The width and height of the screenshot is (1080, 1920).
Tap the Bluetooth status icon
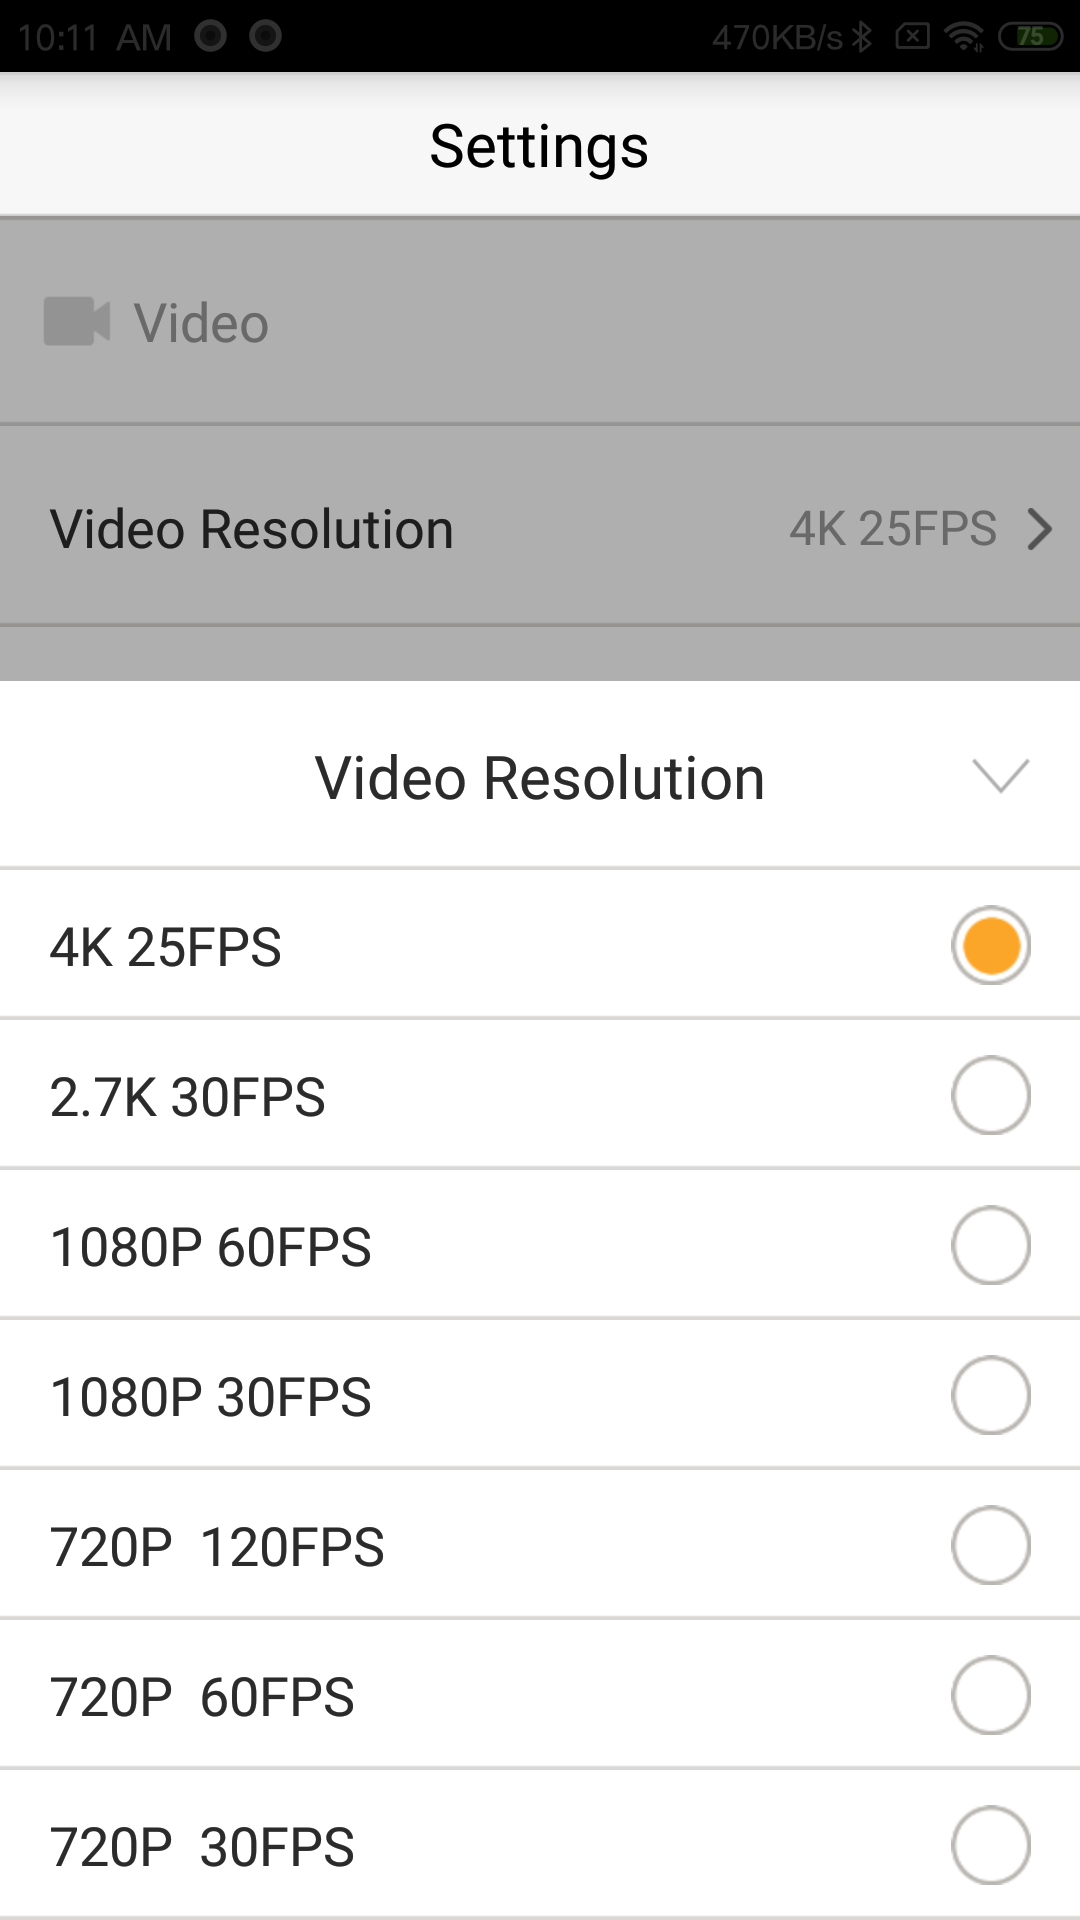[862, 37]
